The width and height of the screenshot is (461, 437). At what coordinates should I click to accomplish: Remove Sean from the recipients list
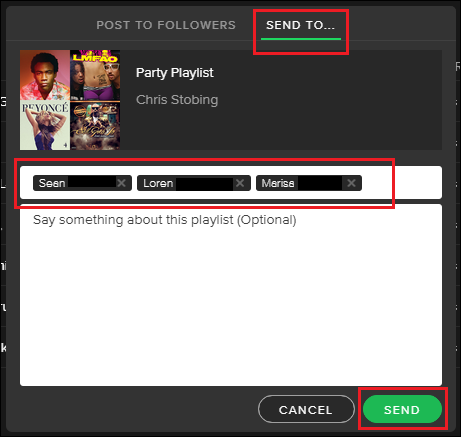click(121, 183)
